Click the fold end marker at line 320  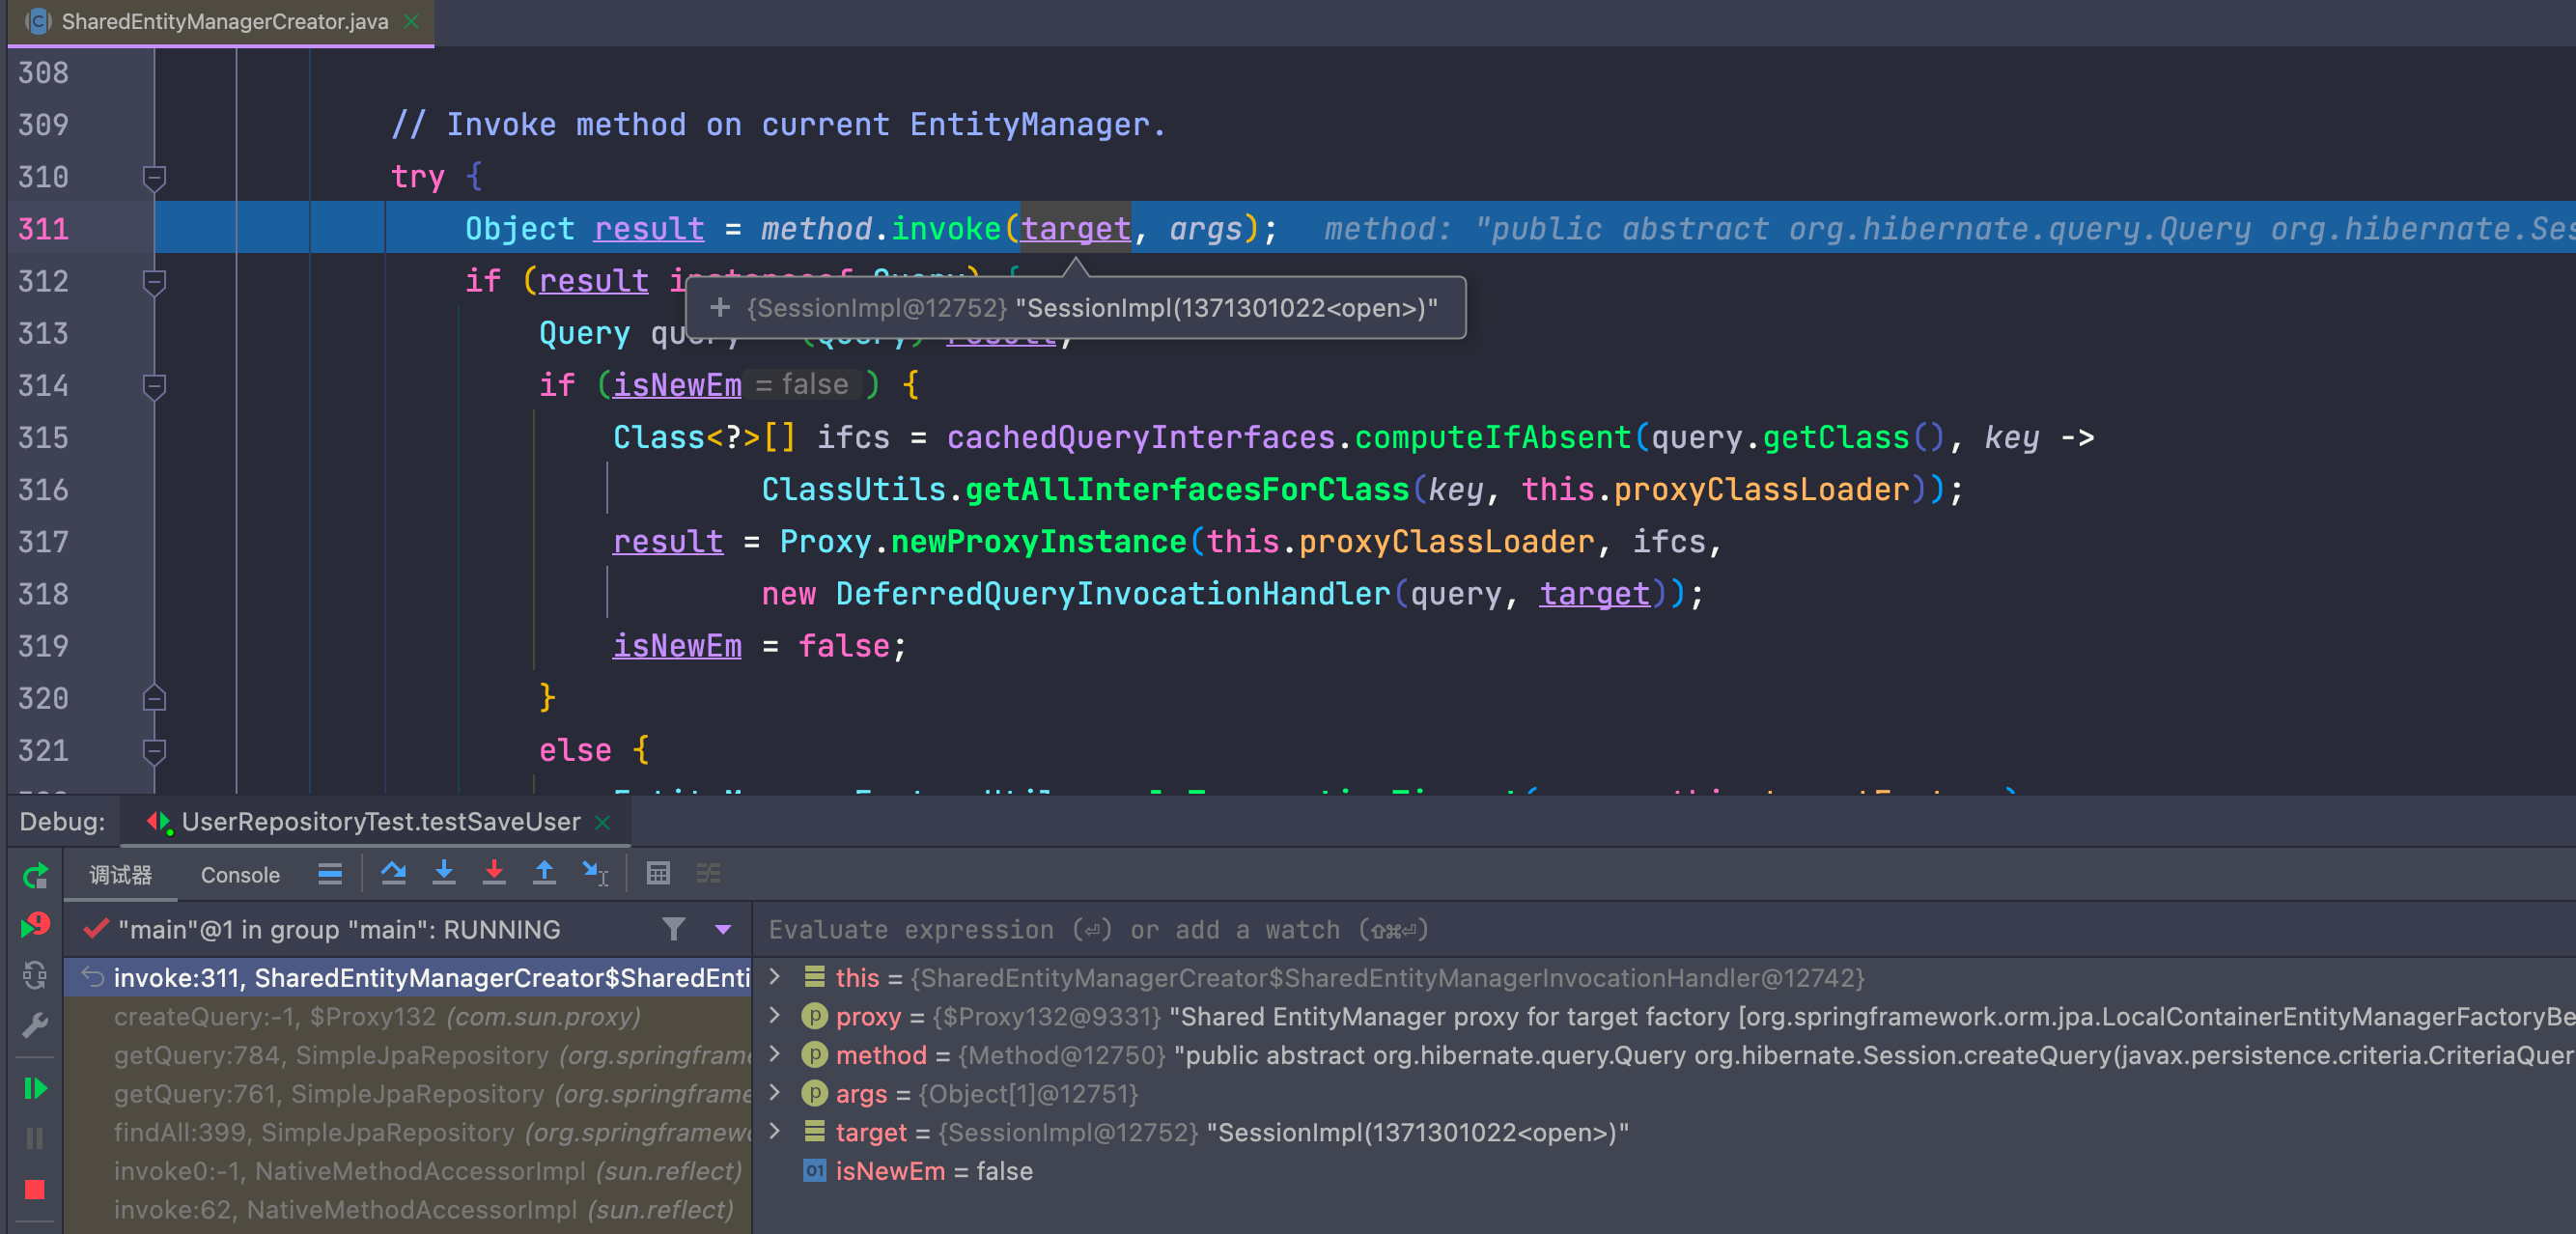coord(154,698)
